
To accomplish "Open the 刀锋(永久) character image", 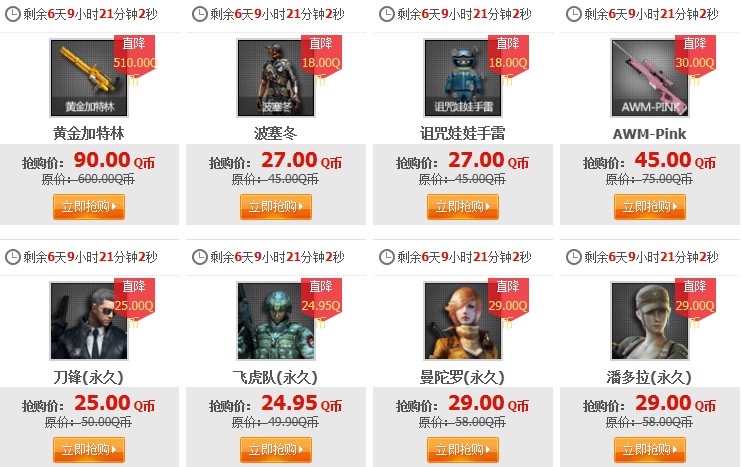I will point(89,321).
